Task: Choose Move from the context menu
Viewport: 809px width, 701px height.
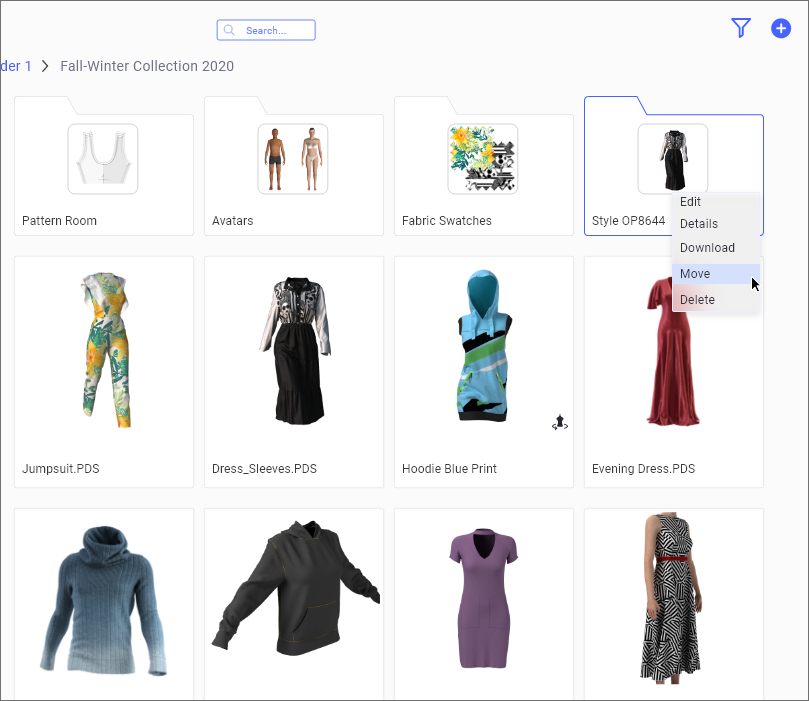Action: click(716, 273)
